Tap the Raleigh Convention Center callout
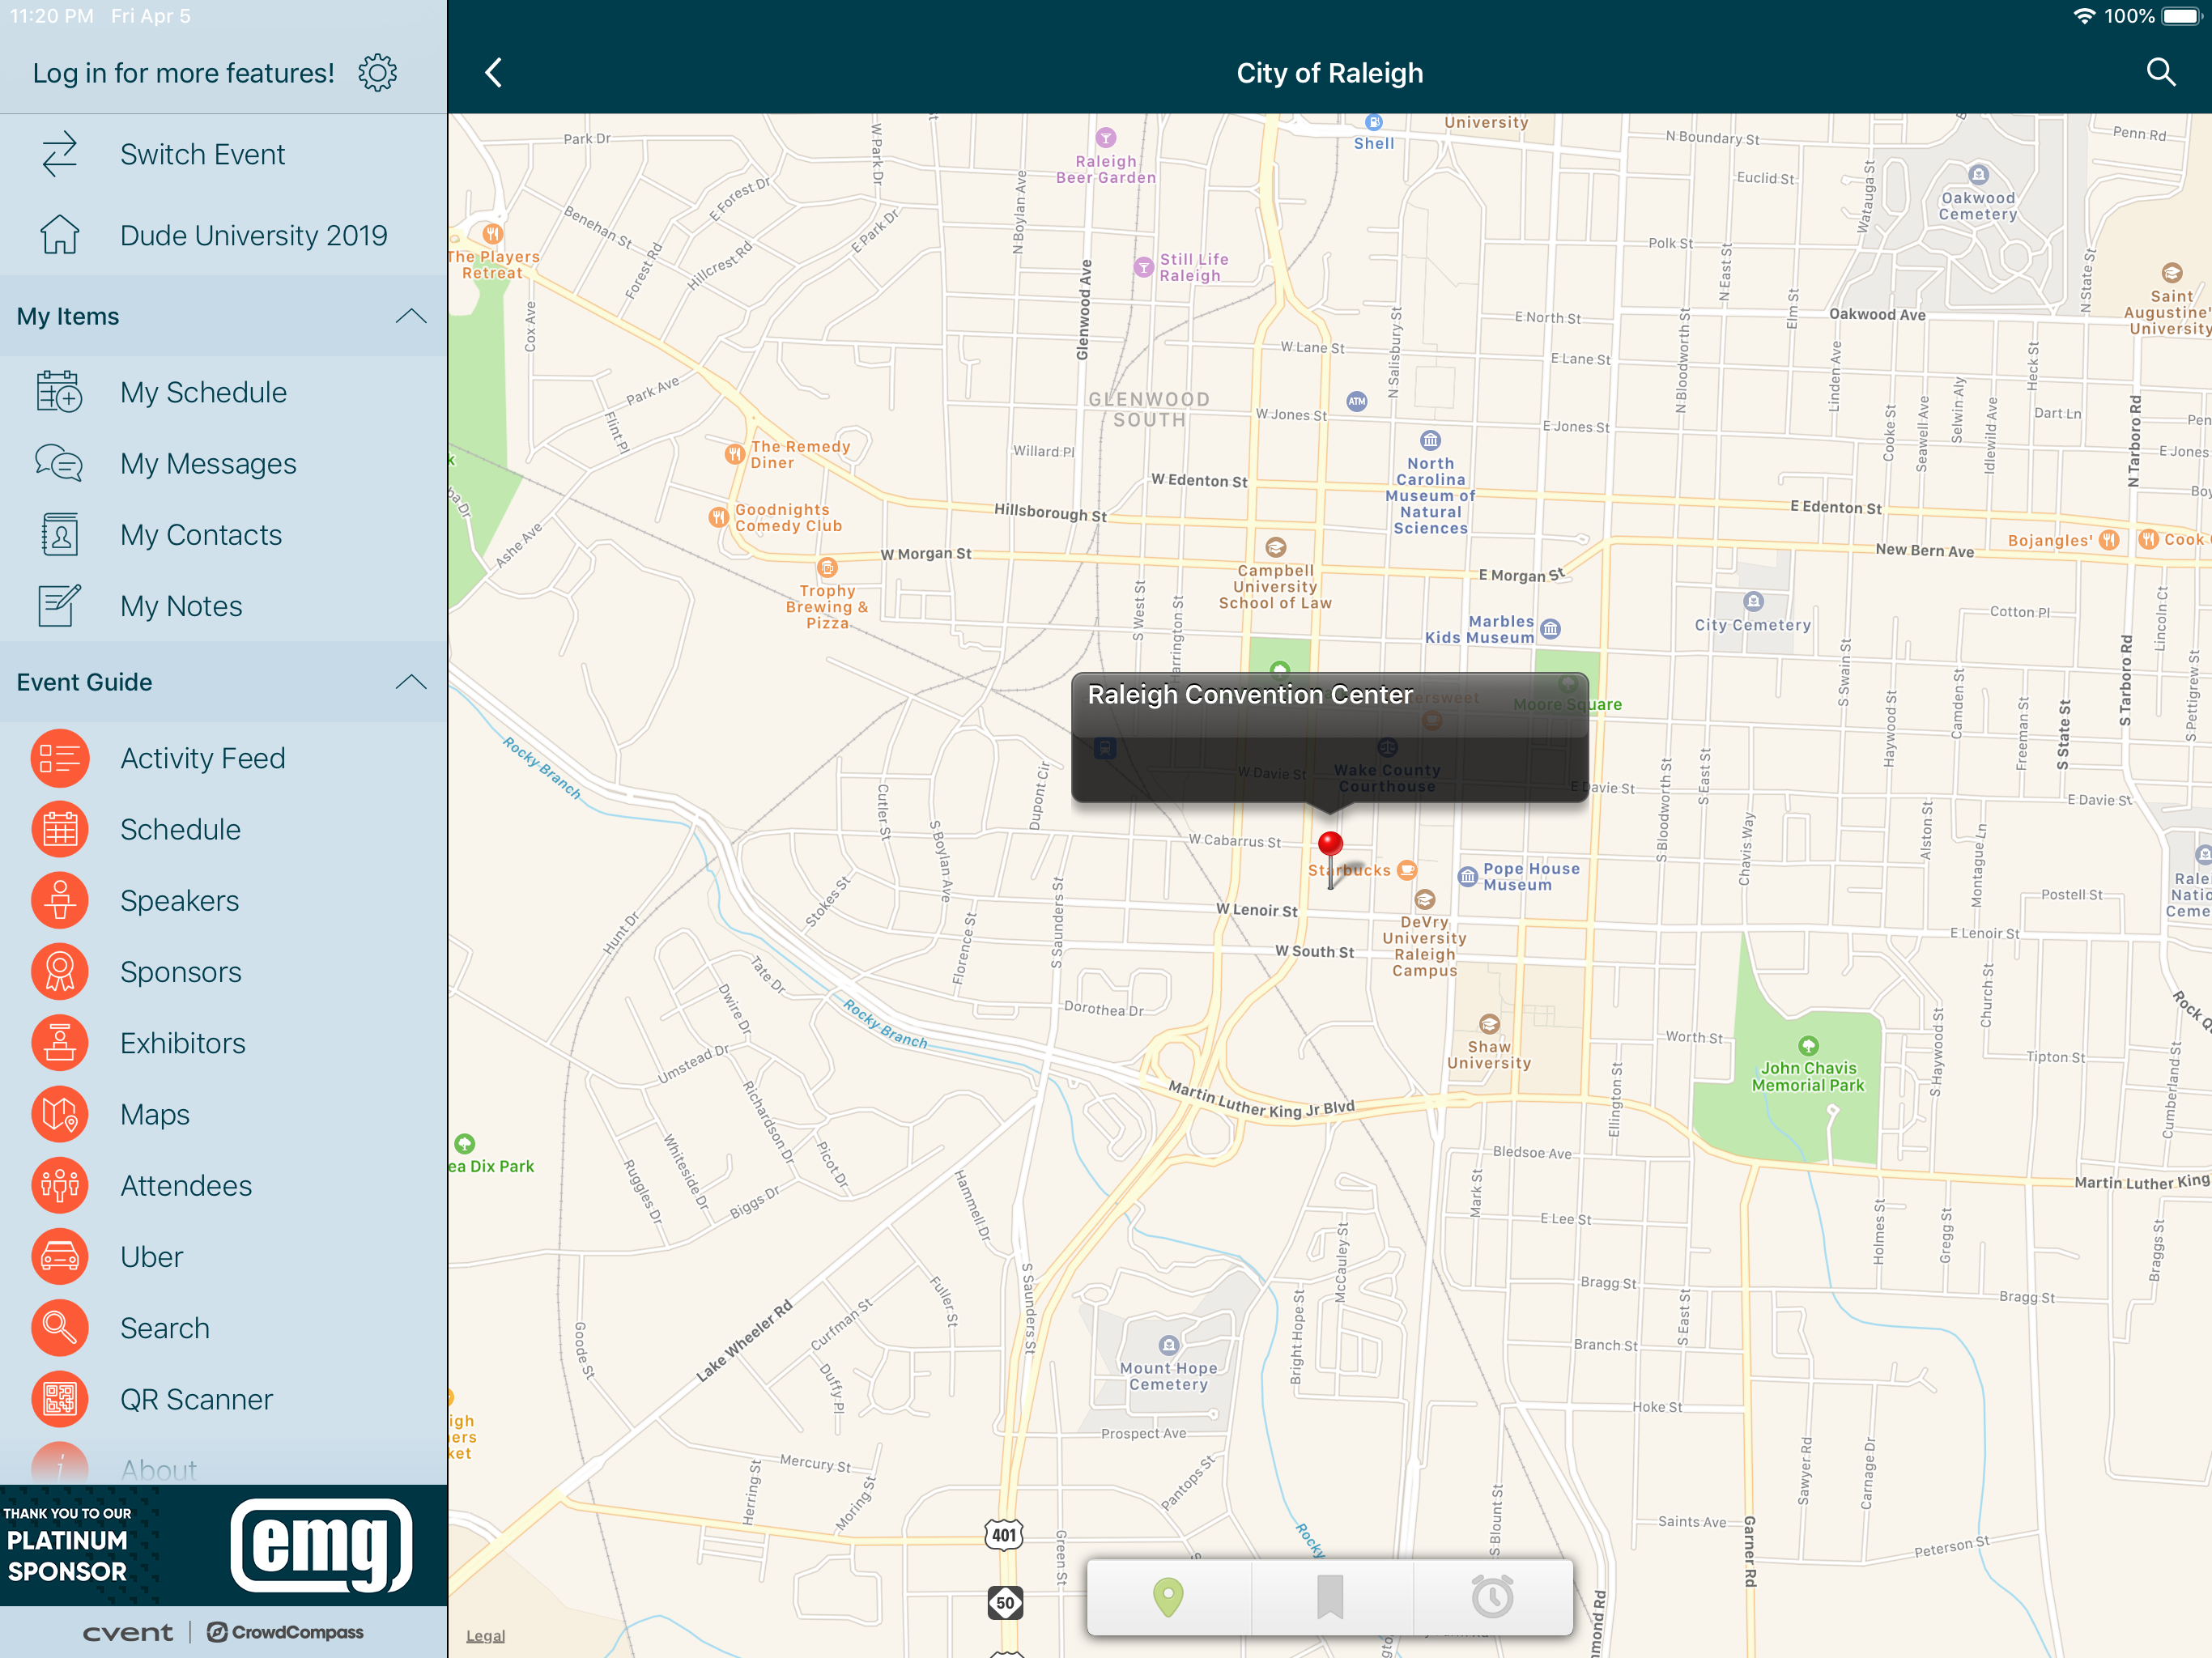2212x1658 pixels. point(1329,736)
